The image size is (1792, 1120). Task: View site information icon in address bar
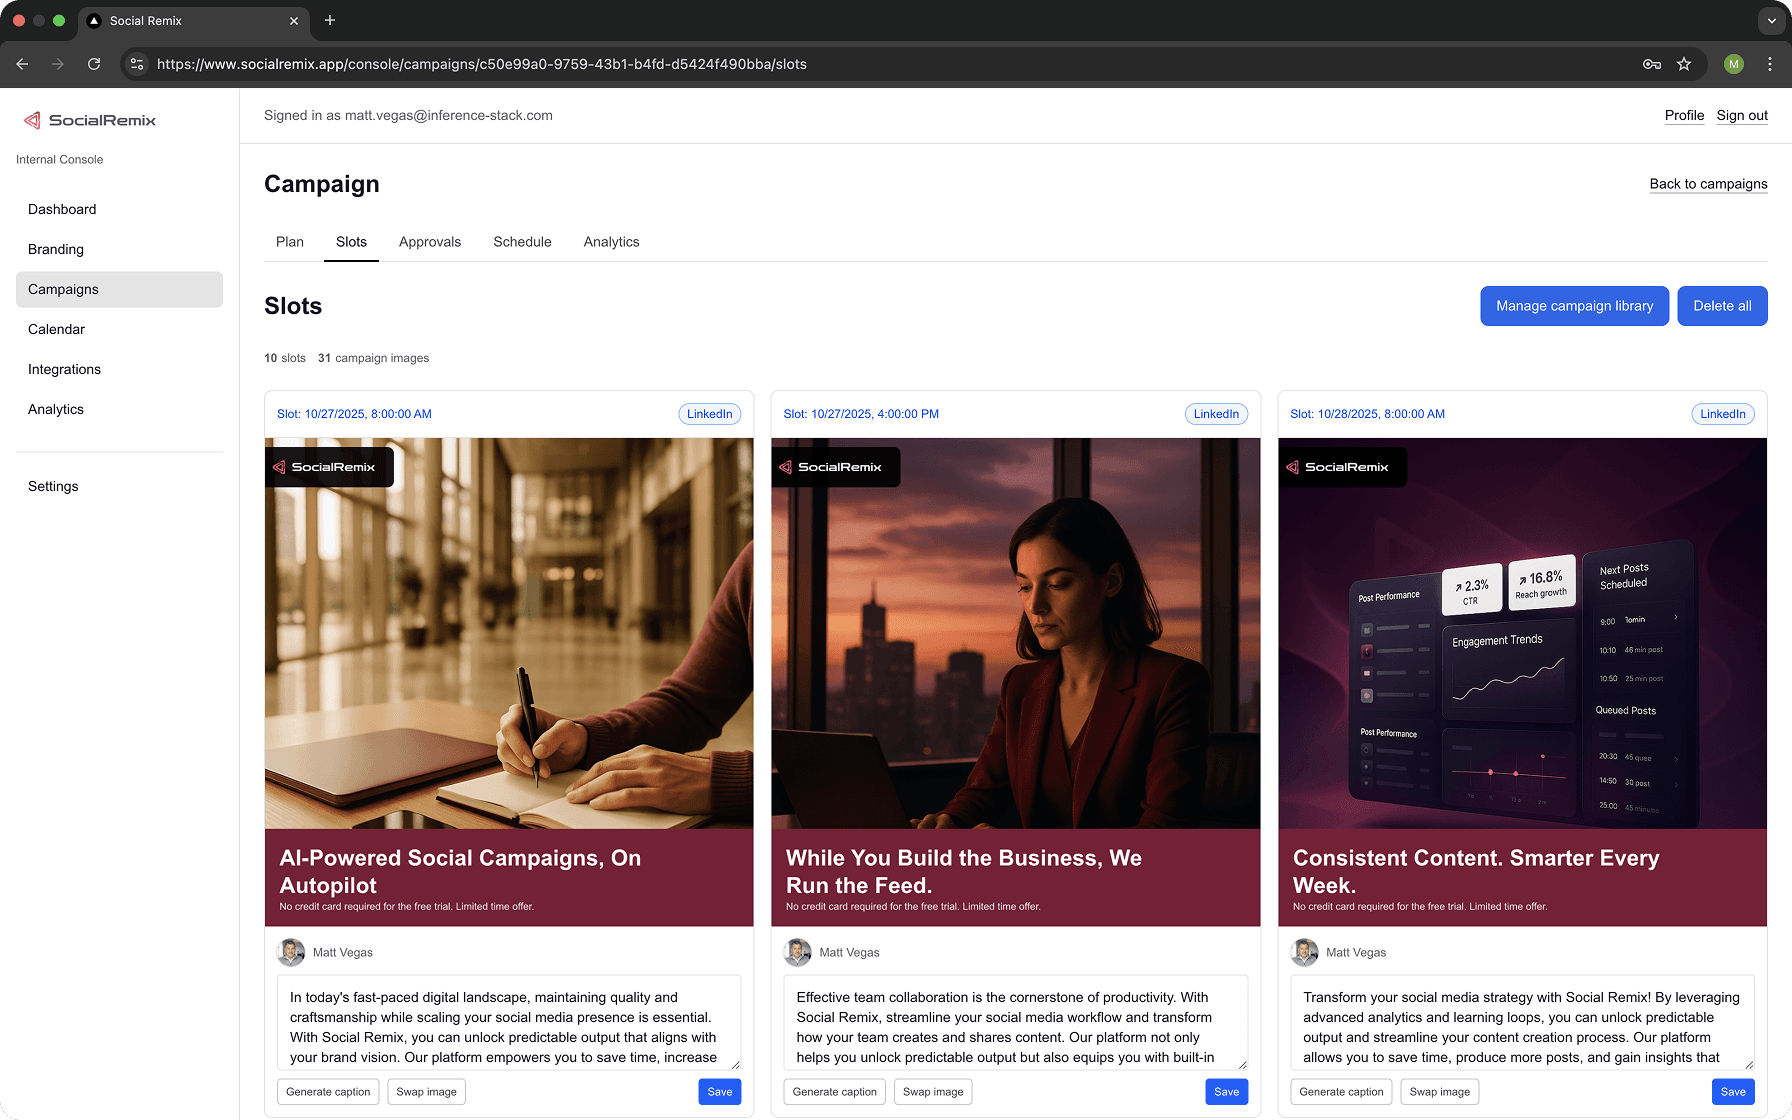click(138, 64)
